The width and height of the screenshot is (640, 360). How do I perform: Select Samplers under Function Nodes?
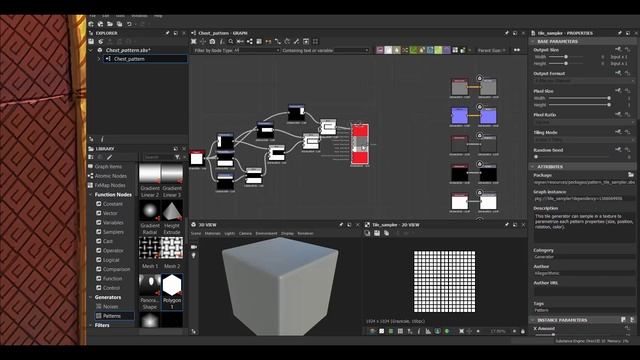(113, 232)
